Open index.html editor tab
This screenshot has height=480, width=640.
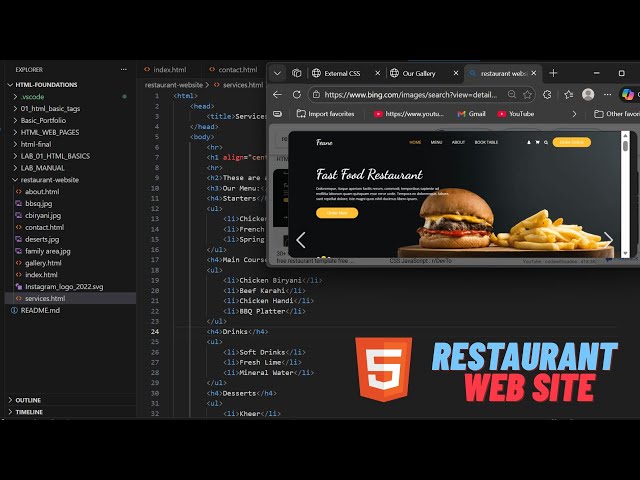click(165, 70)
